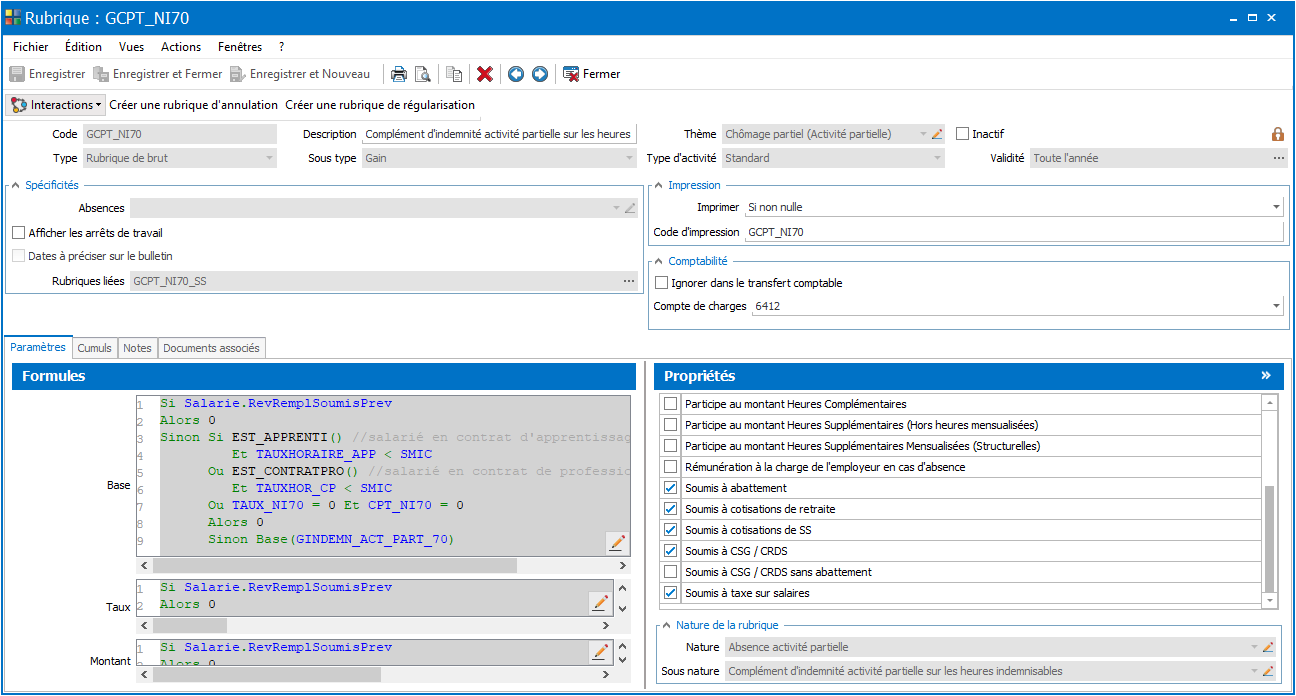This screenshot has height=696, width=1296.
Task: Edit the Taux formula with its pencil icon
Action: [x=600, y=602]
